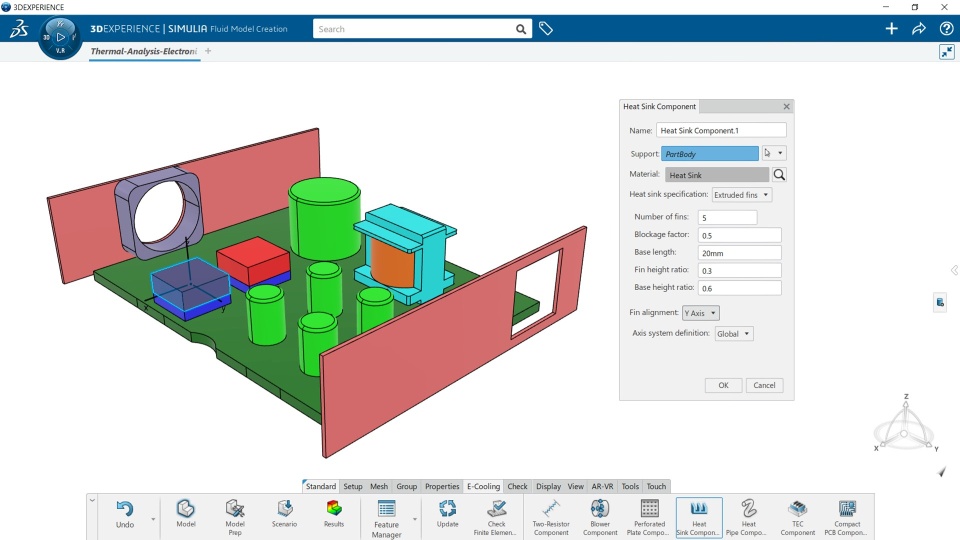Click the collapse view arrows icon
This screenshot has width=960, height=540.
[947, 52]
